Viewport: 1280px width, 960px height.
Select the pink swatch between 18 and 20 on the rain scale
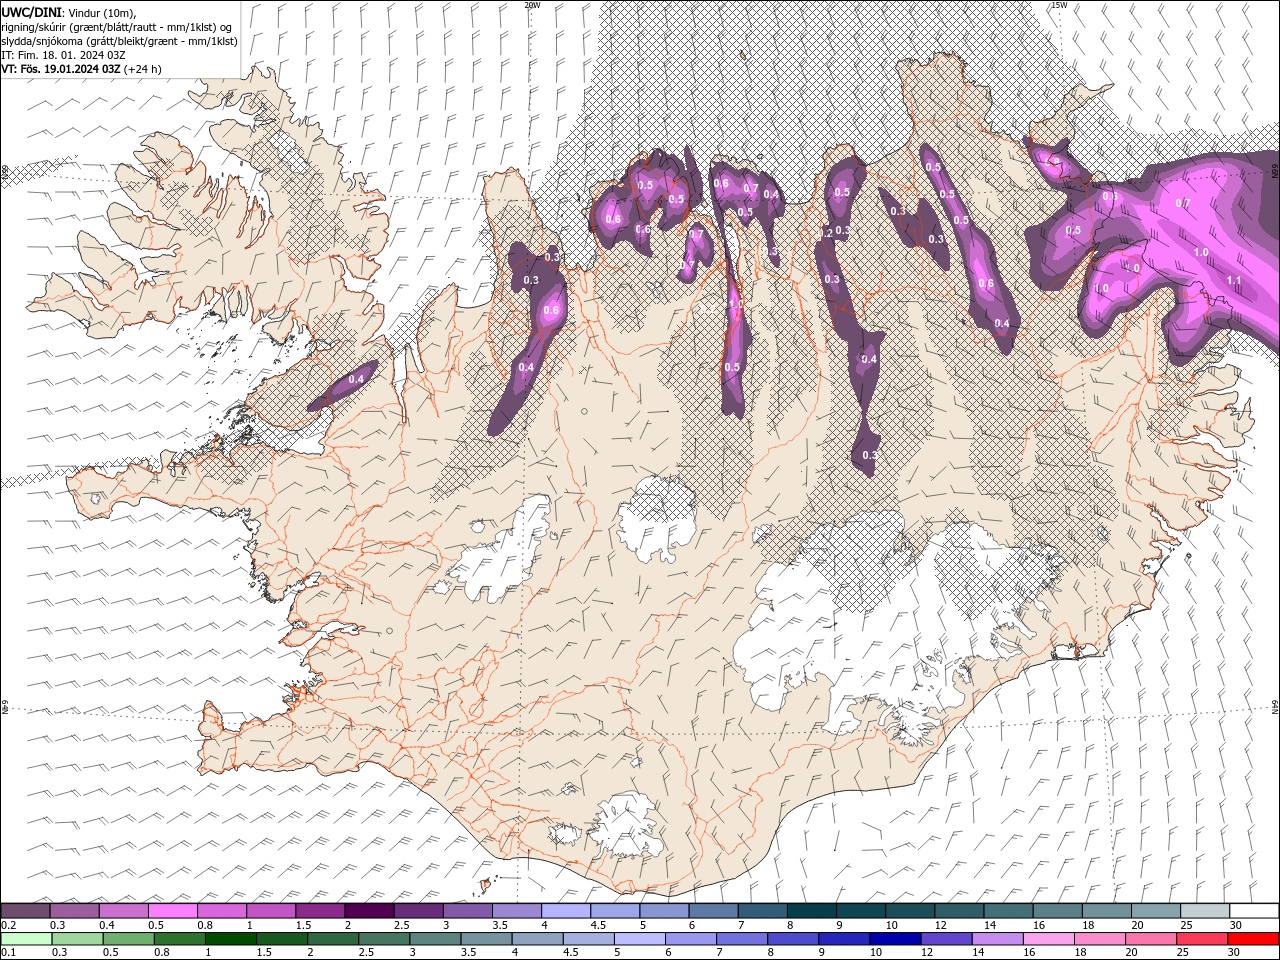1099,939
